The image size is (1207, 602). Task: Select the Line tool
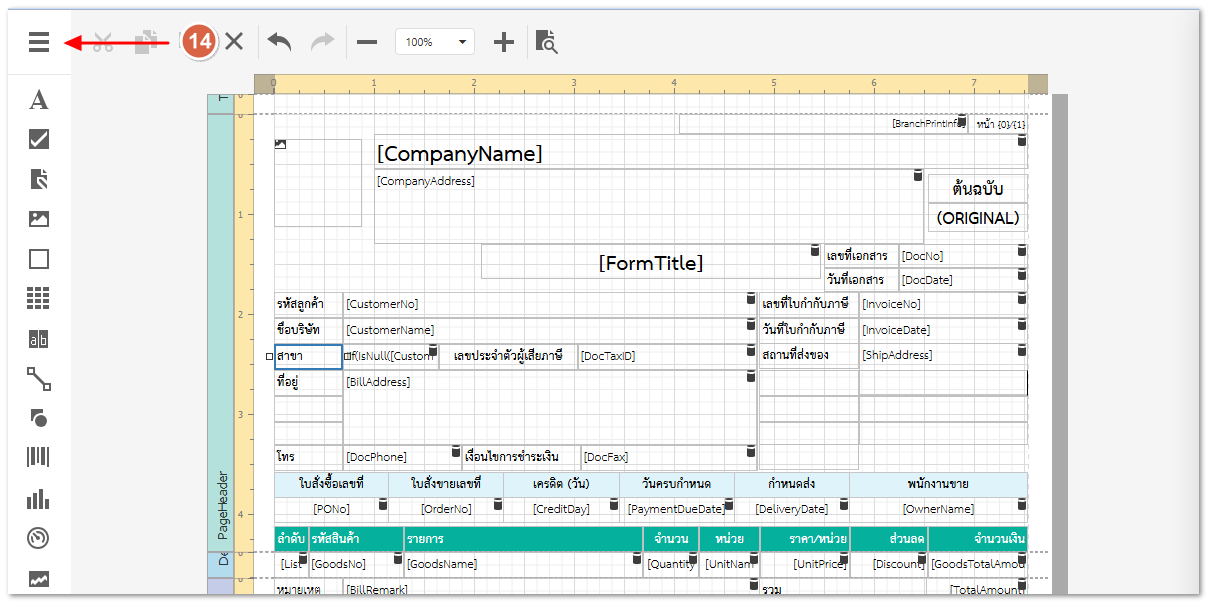click(39, 378)
